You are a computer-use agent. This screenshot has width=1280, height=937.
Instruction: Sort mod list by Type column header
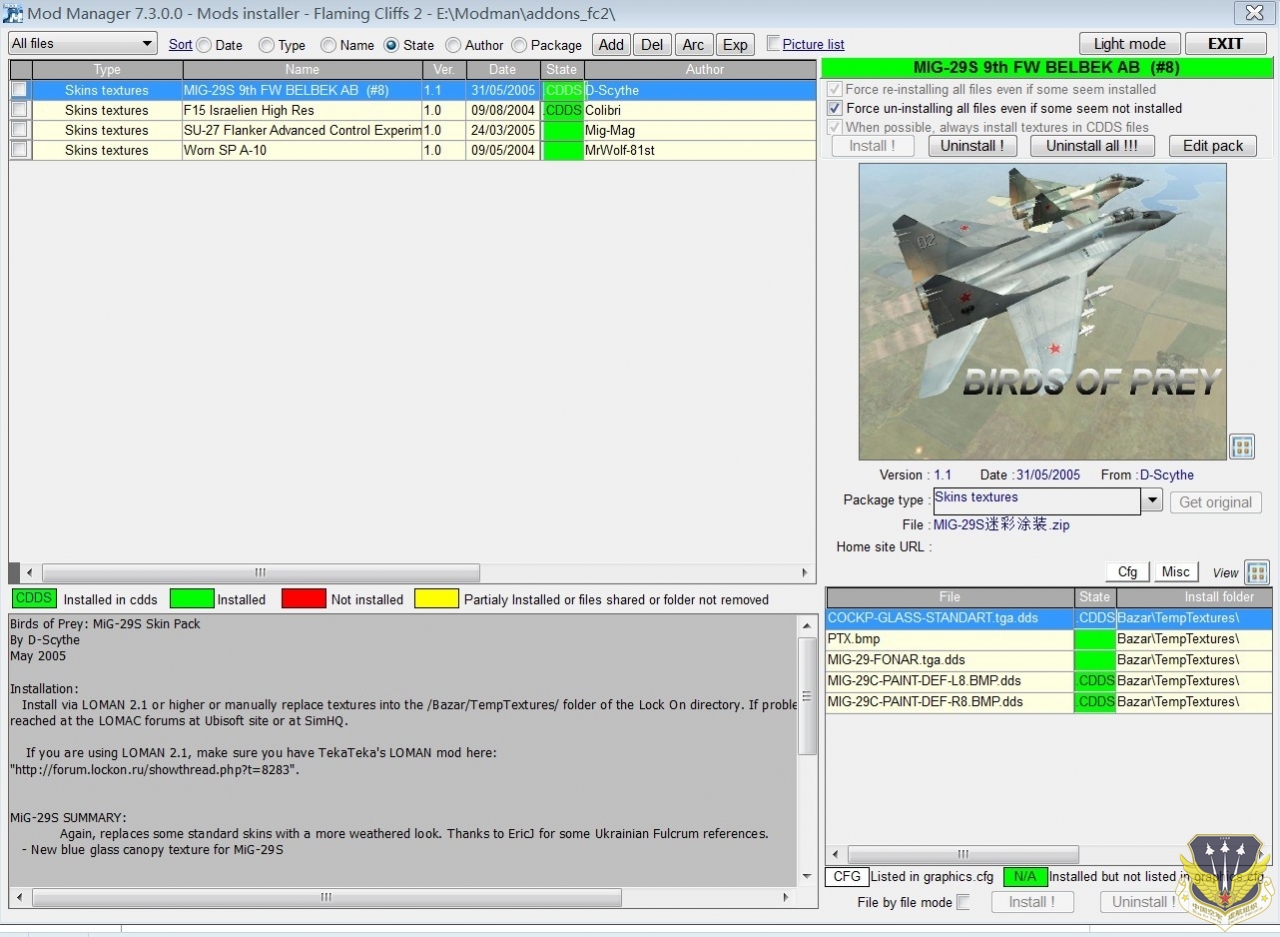tap(107, 70)
